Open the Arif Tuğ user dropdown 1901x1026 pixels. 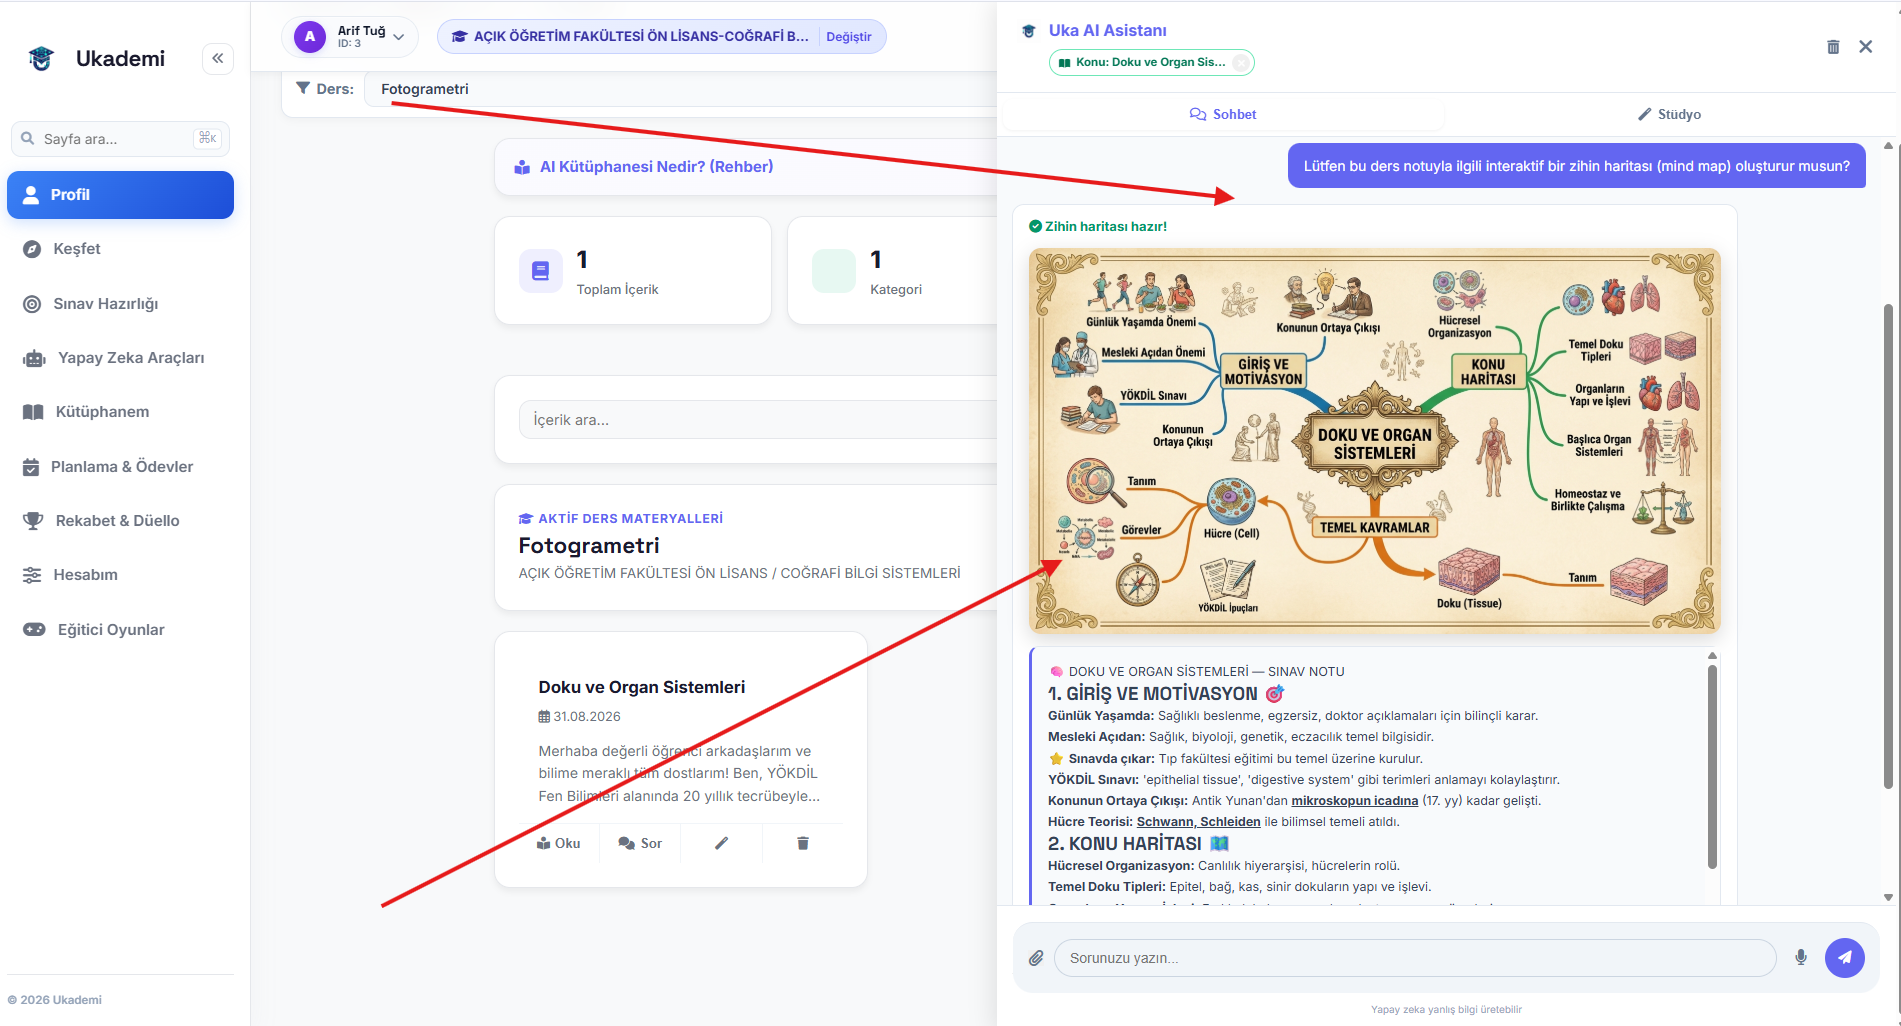(x=350, y=37)
